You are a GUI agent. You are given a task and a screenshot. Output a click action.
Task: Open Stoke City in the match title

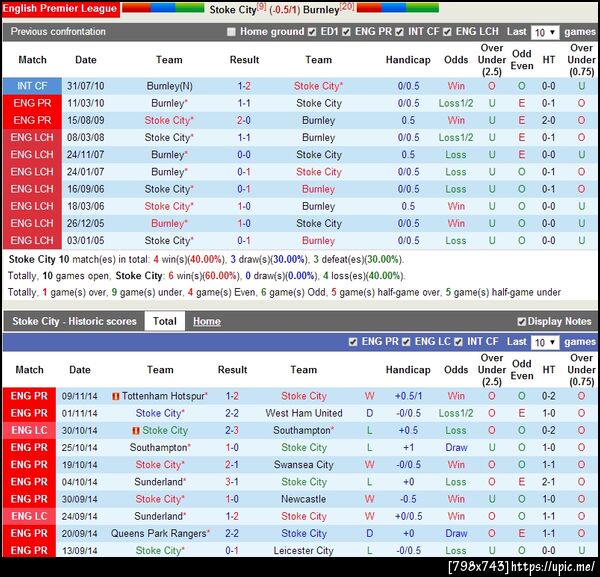click(233, 10)
